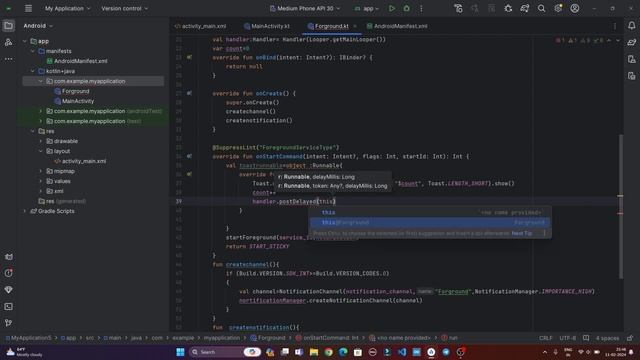Collapse the res folder
This screenshot has height=360, width=640.
33,131
